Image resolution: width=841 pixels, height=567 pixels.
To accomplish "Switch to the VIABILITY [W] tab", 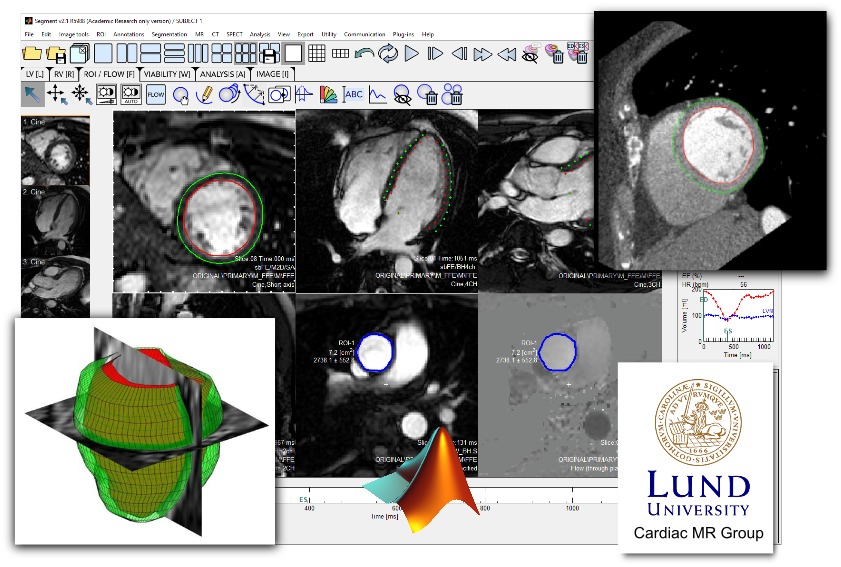I will [x=167, y=74].
